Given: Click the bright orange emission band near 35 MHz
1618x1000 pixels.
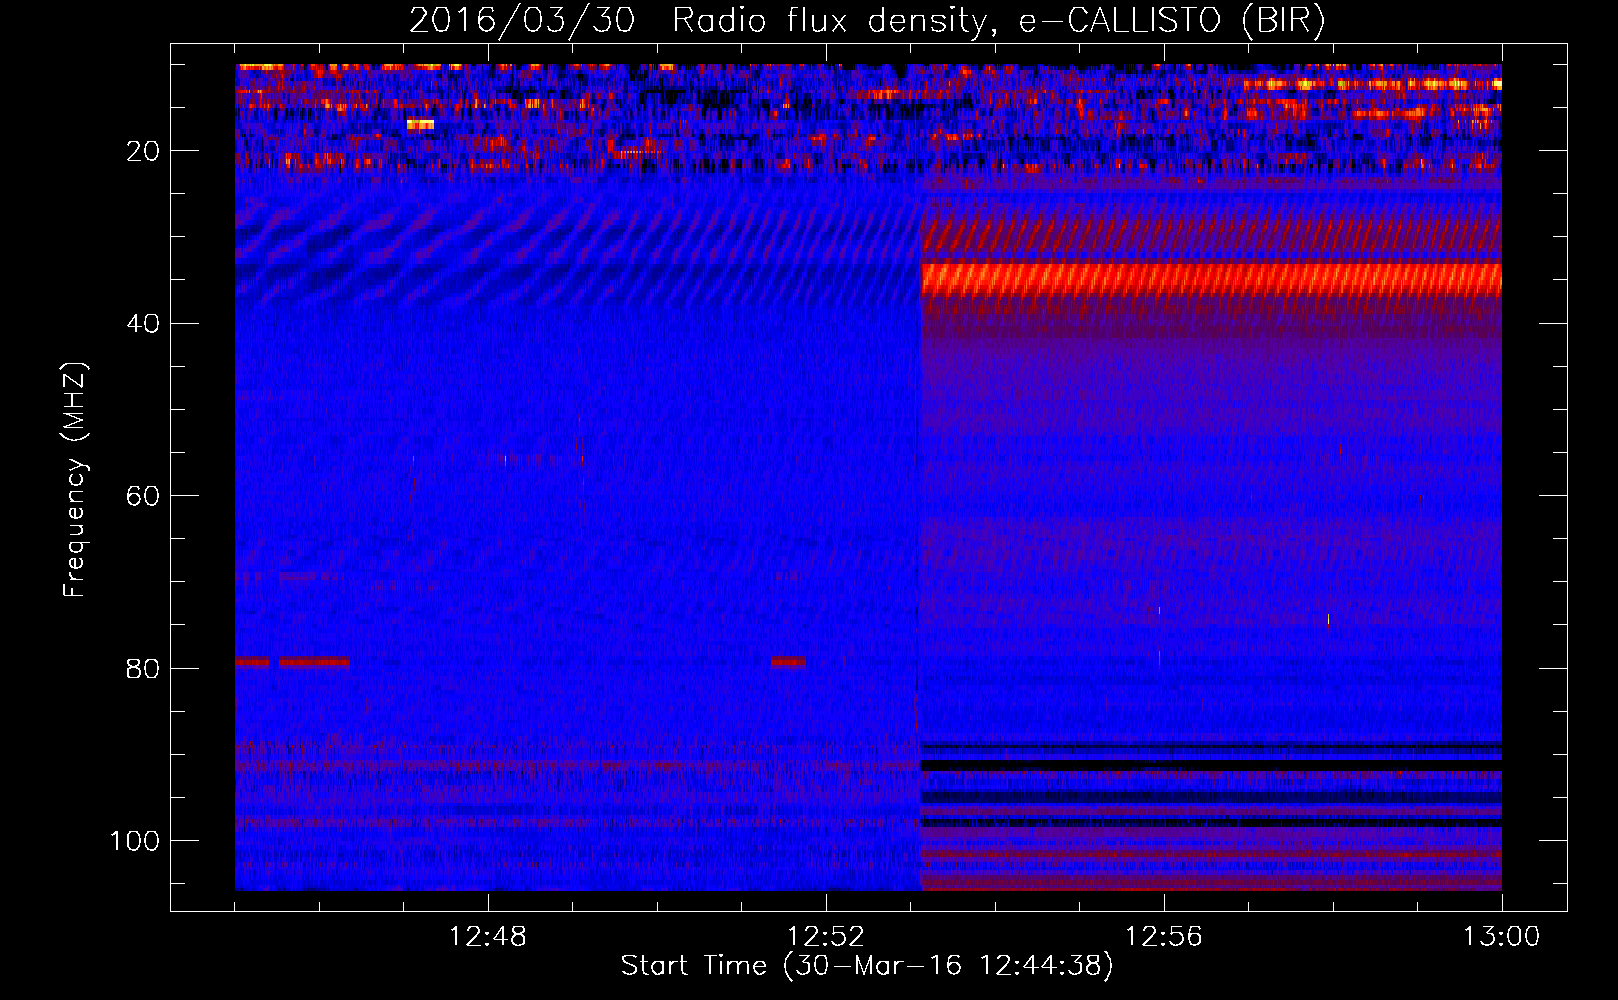Looking at the screenshot, I should point(1211,280).
